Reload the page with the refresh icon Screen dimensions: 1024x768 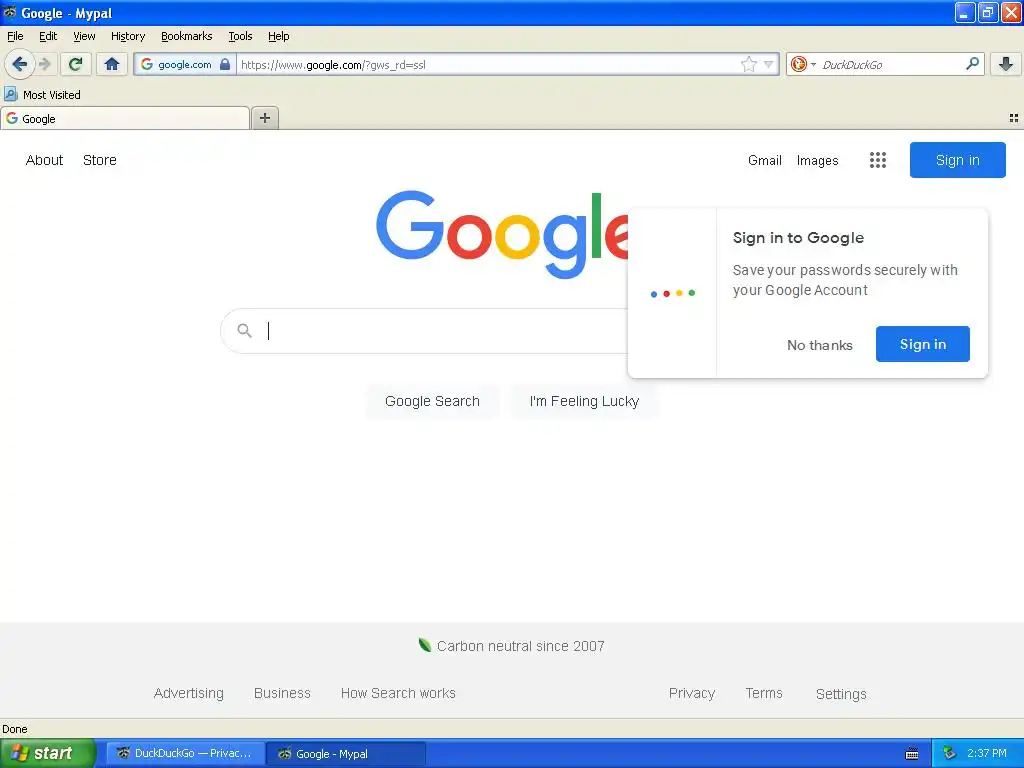tap(76, 64)
